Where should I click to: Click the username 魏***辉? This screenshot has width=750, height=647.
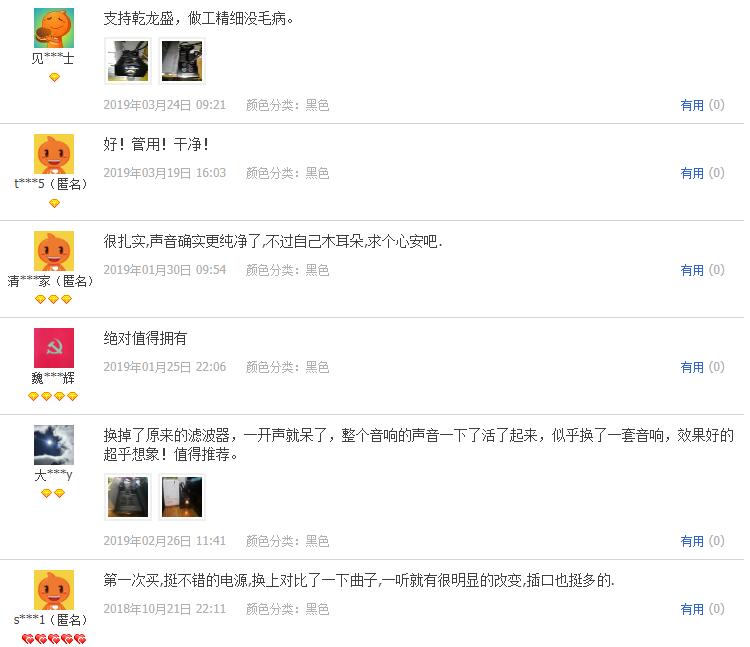53,378
